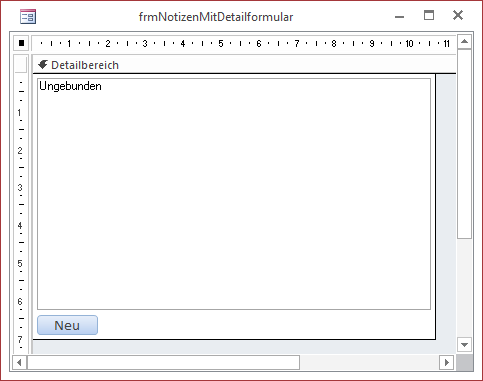Select the Ungebunden list box control
The height and width of the screenshot is (381, 483).
click(234, 194)
